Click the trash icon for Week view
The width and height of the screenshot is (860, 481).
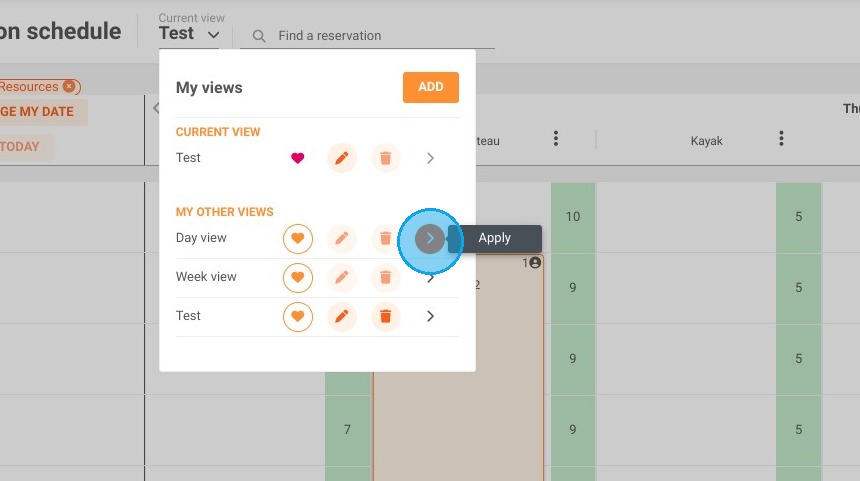(x=386, y=278)
